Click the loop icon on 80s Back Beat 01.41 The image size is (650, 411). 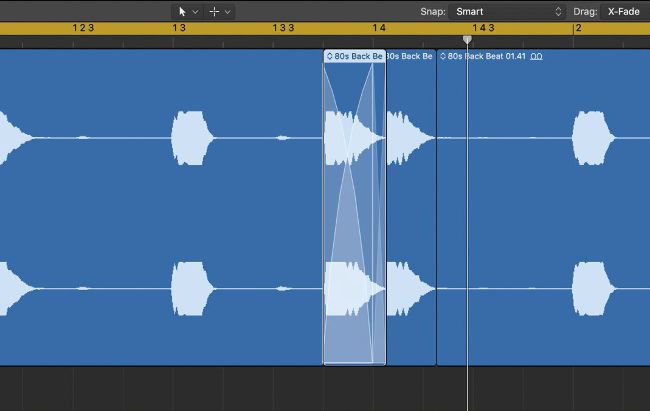(x=536, y=56)
